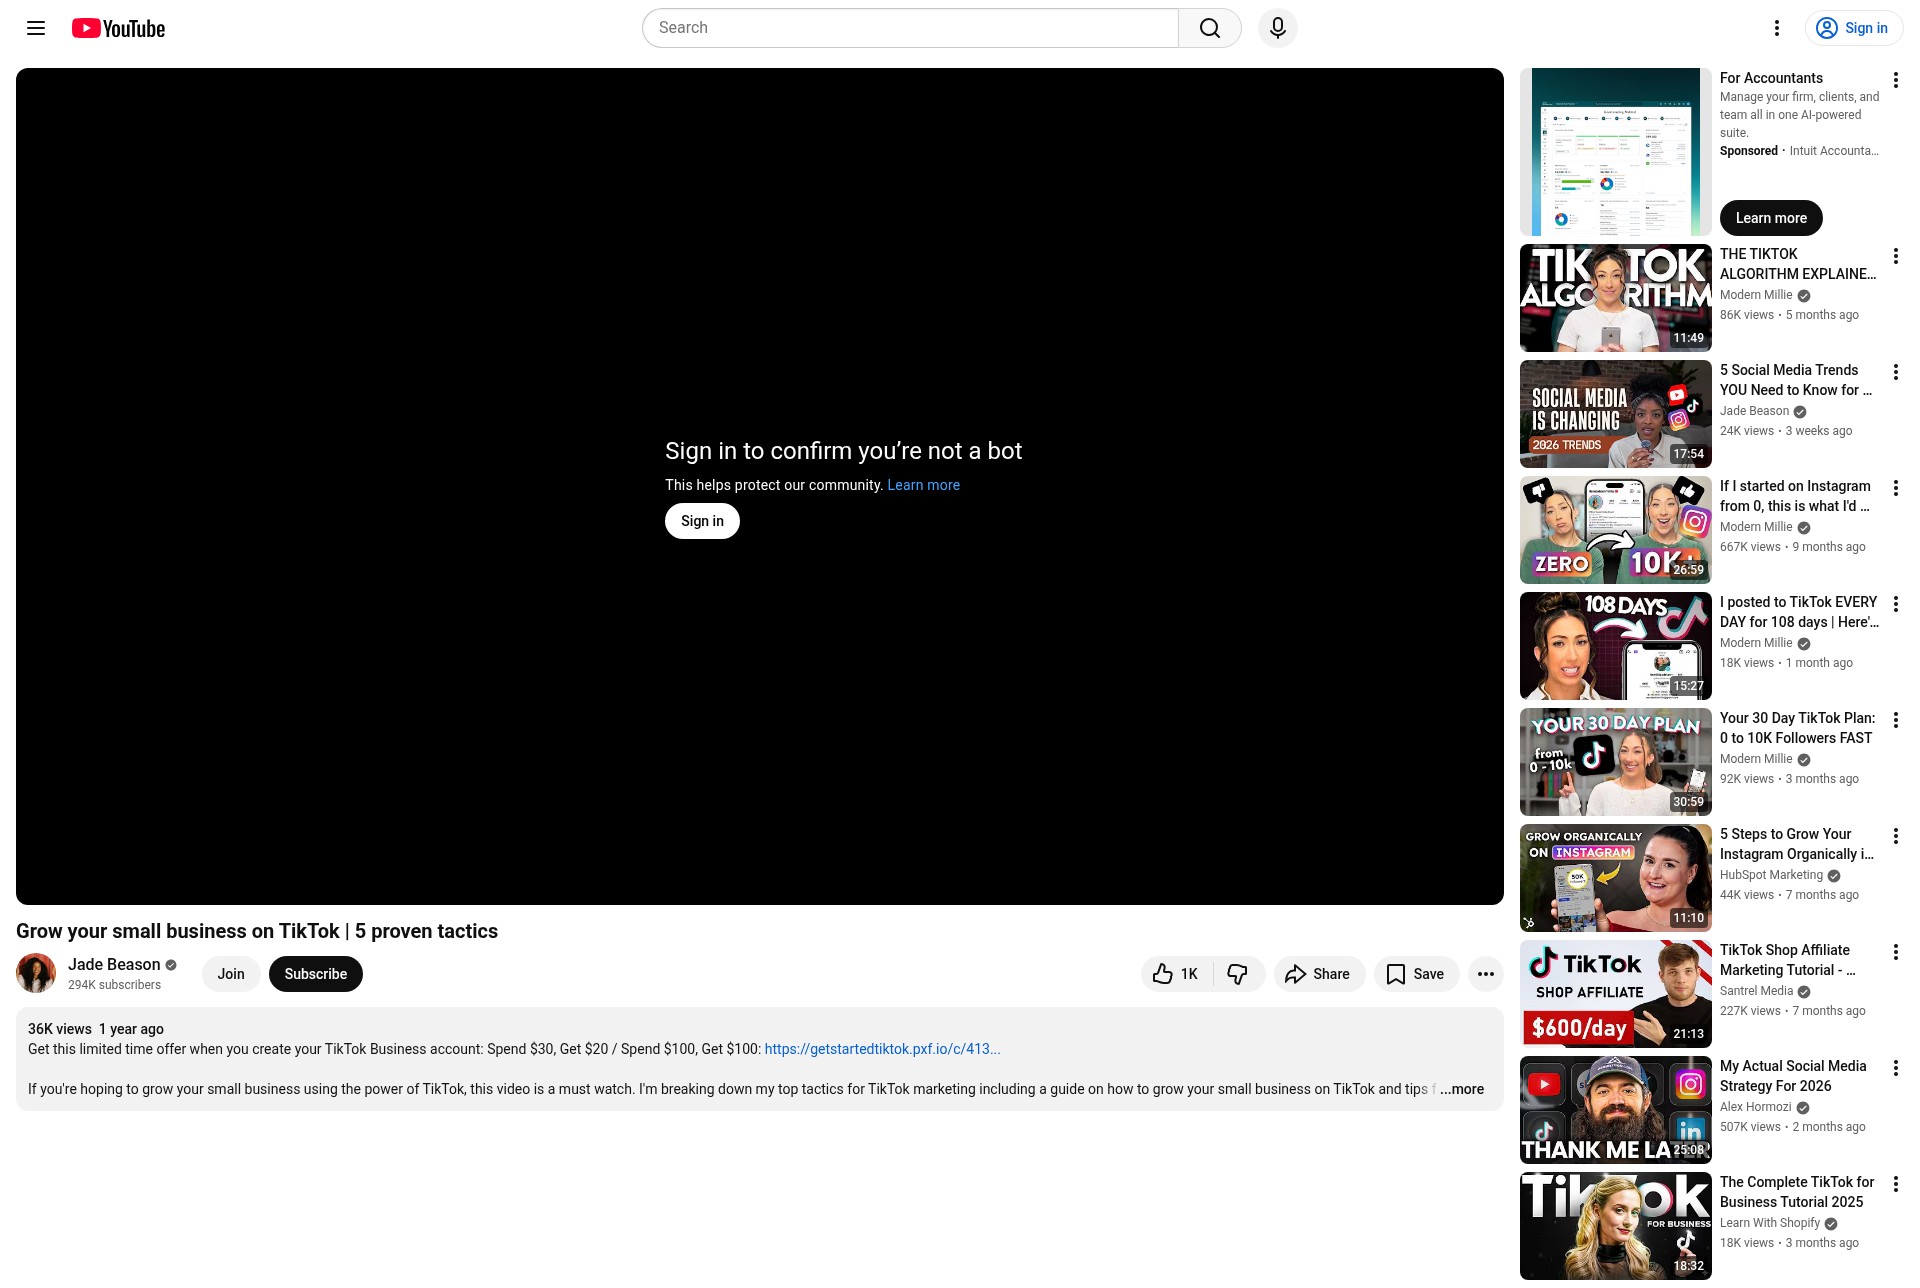The height and width of the screenshot is (1288, 1920).
Task: Open options for 30 Day TikTok Plan
Action: pos(1895,720)
